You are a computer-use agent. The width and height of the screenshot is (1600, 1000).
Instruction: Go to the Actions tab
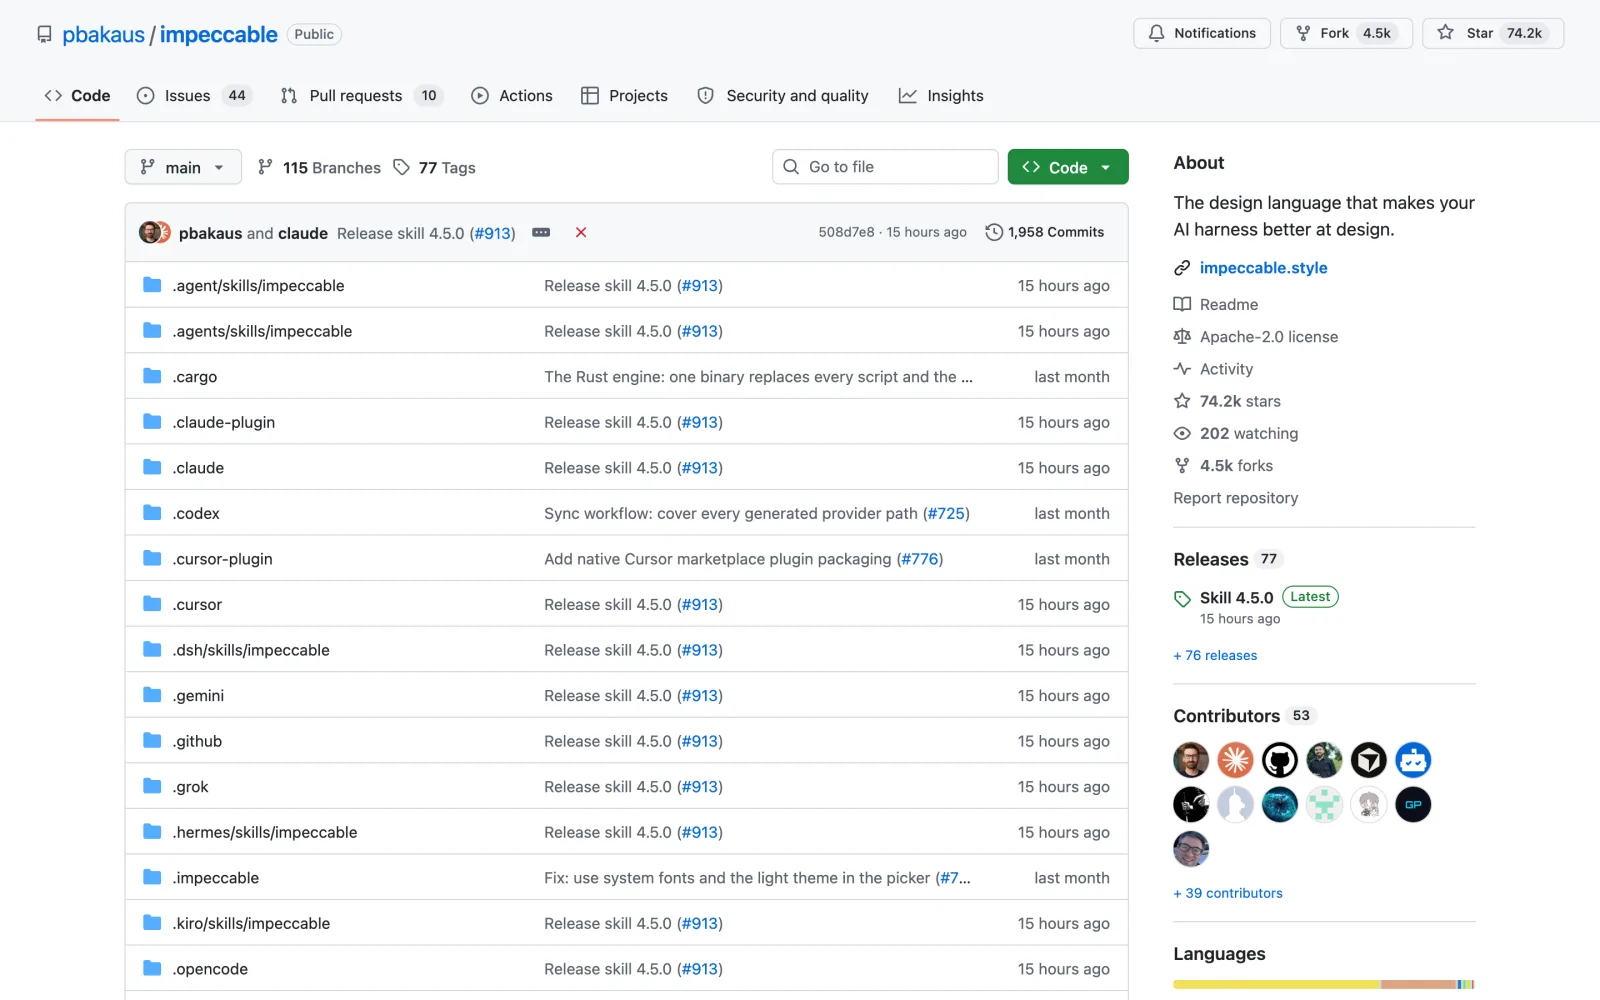(512, 95)
